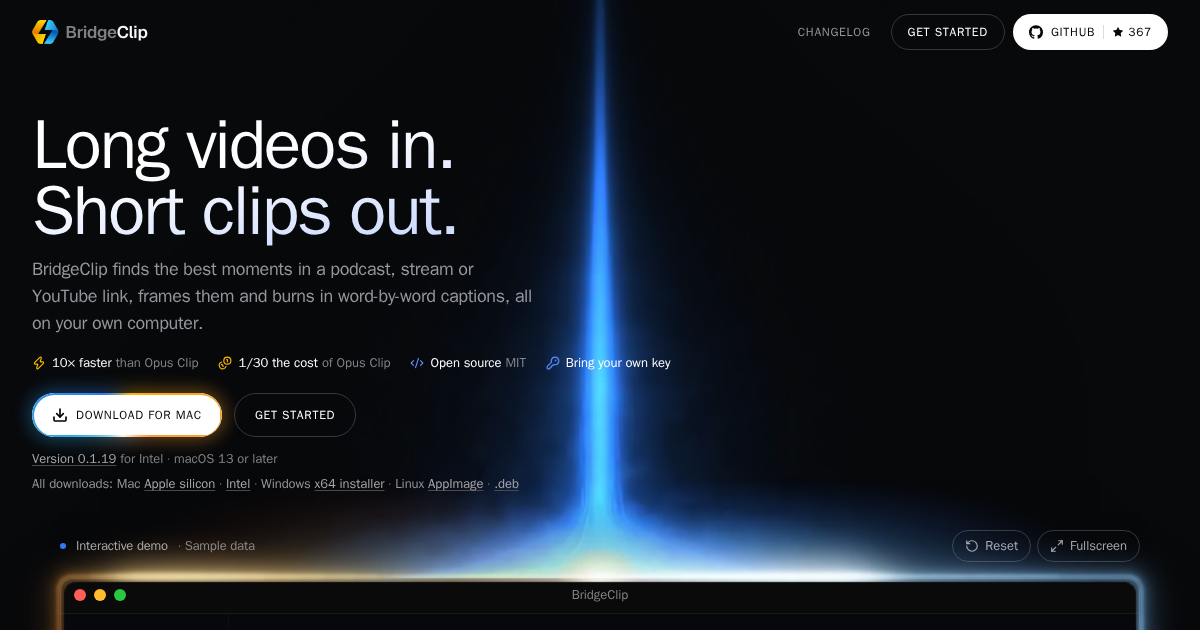Click the circular arrow icon in Reset
This screenshot has height=630, width=1200.
(x=972, y=546)
